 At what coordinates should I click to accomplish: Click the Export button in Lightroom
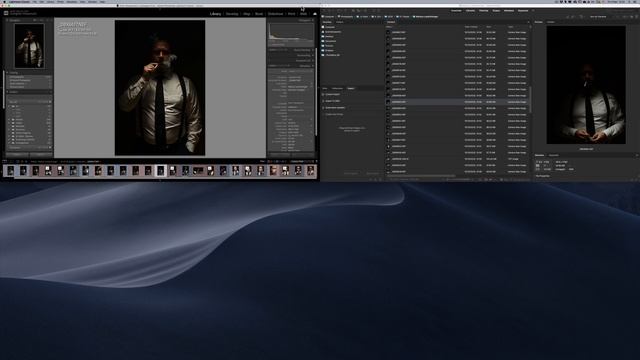click(x=41, y=155)
